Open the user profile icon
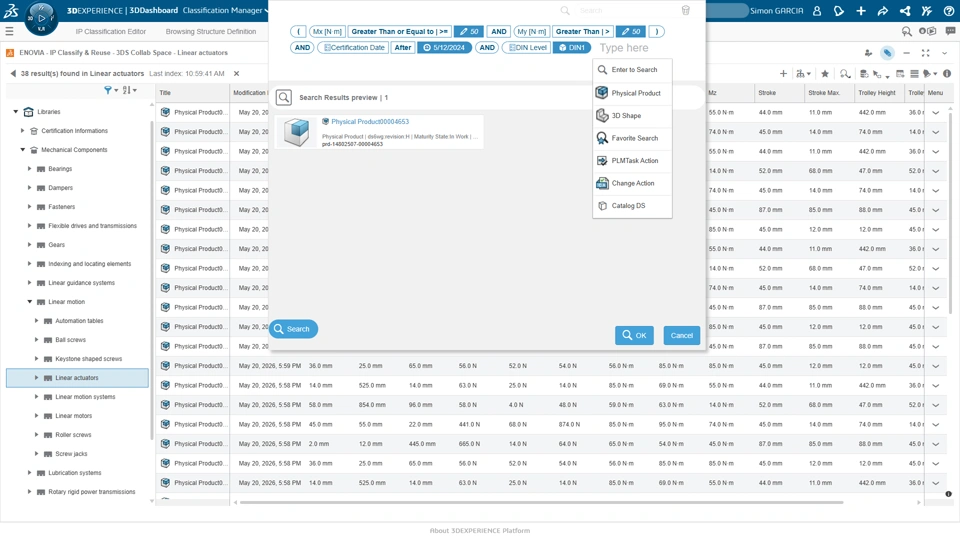This screenshot has width=960, height=540. click(817, 10)
